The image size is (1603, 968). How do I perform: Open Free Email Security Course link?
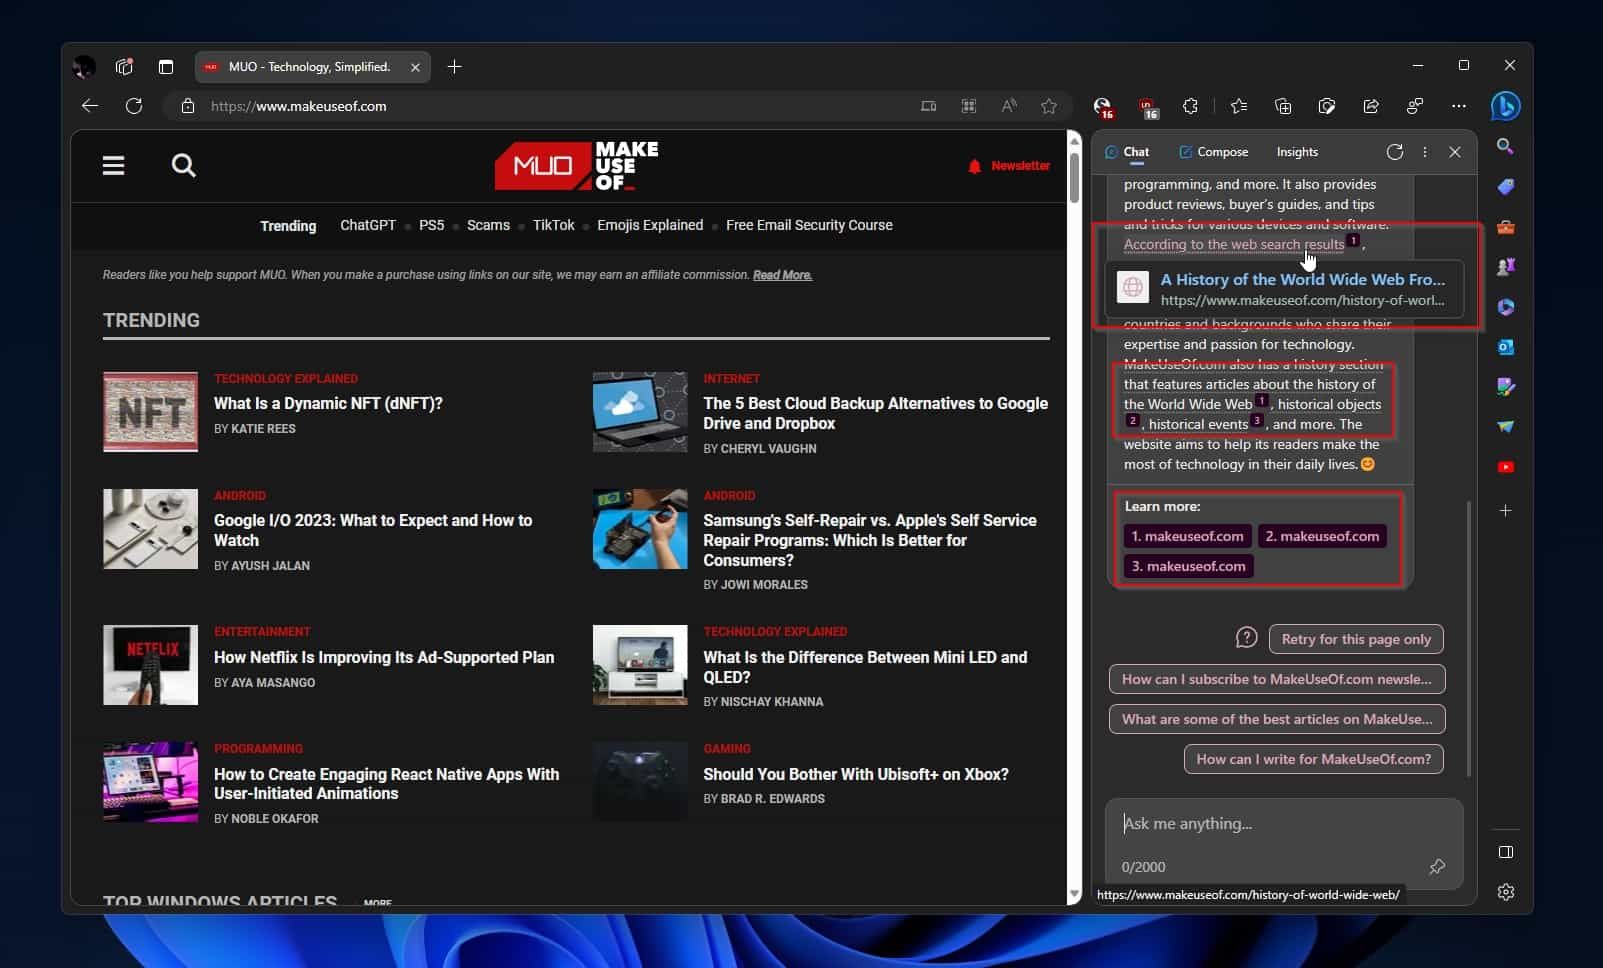tap(809, 225)
